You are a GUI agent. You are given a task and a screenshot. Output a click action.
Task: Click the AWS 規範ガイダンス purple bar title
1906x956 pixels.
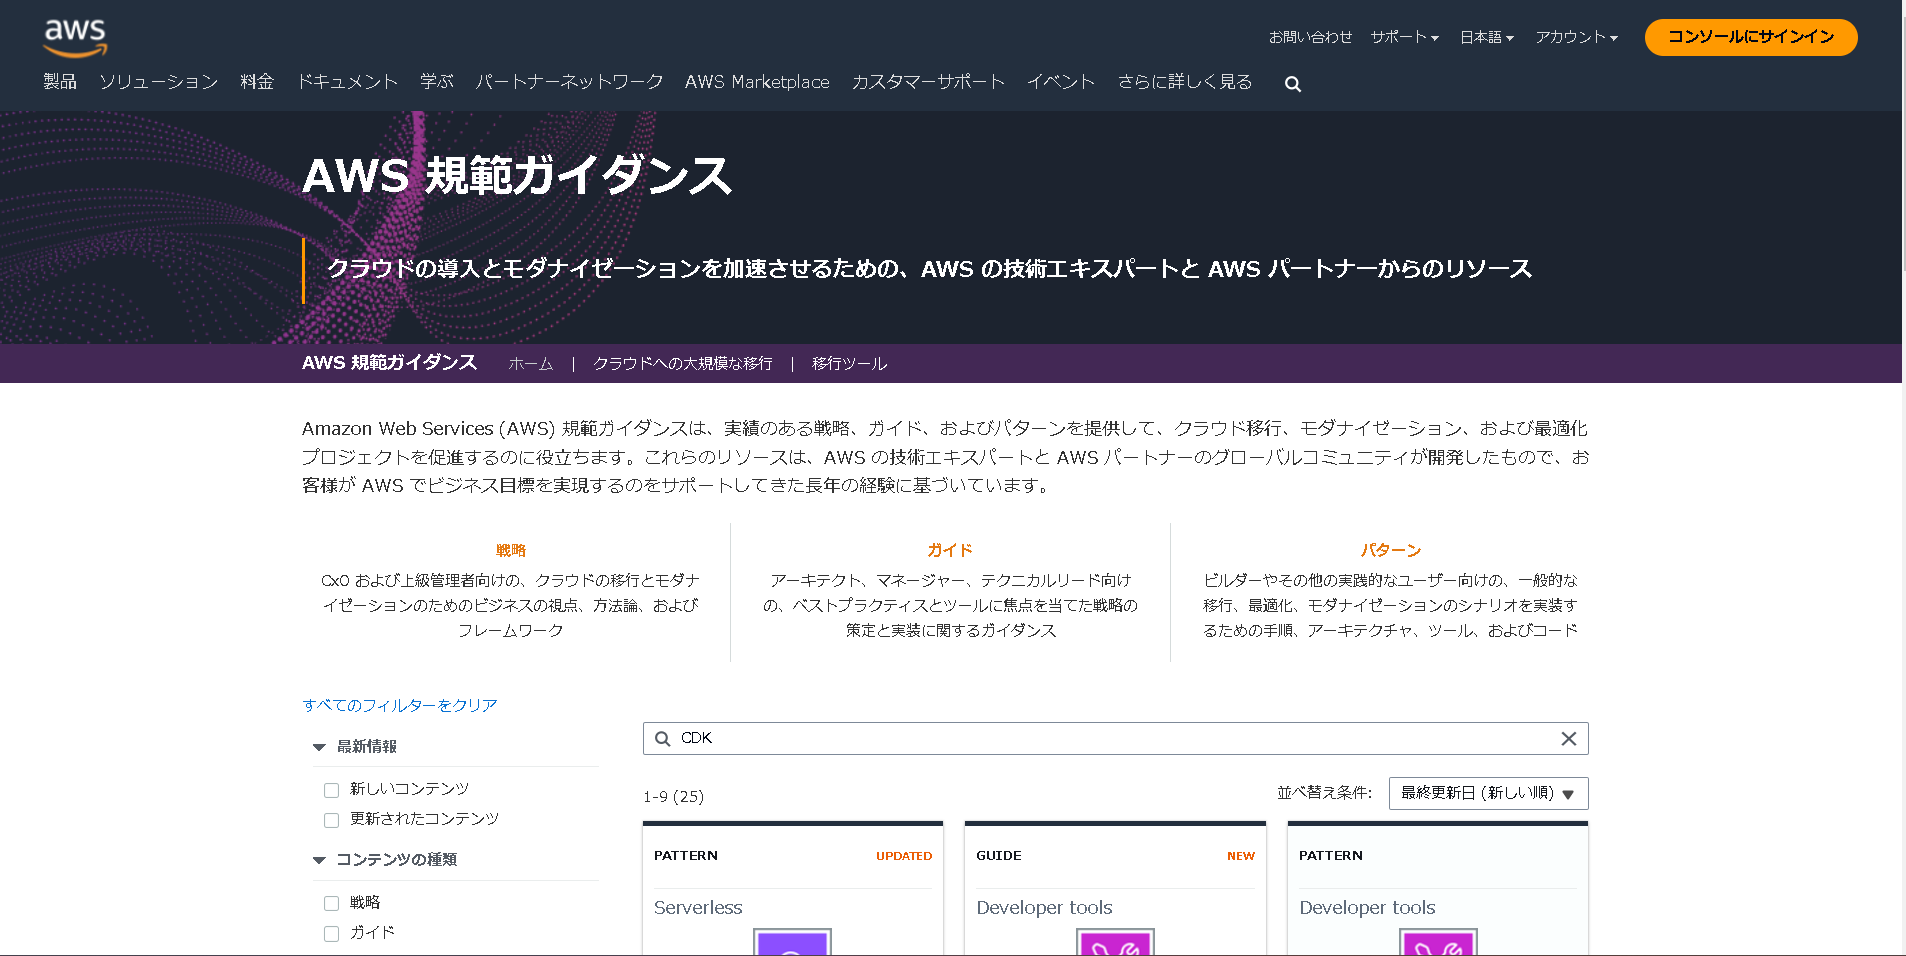click(x=389, y=363)
